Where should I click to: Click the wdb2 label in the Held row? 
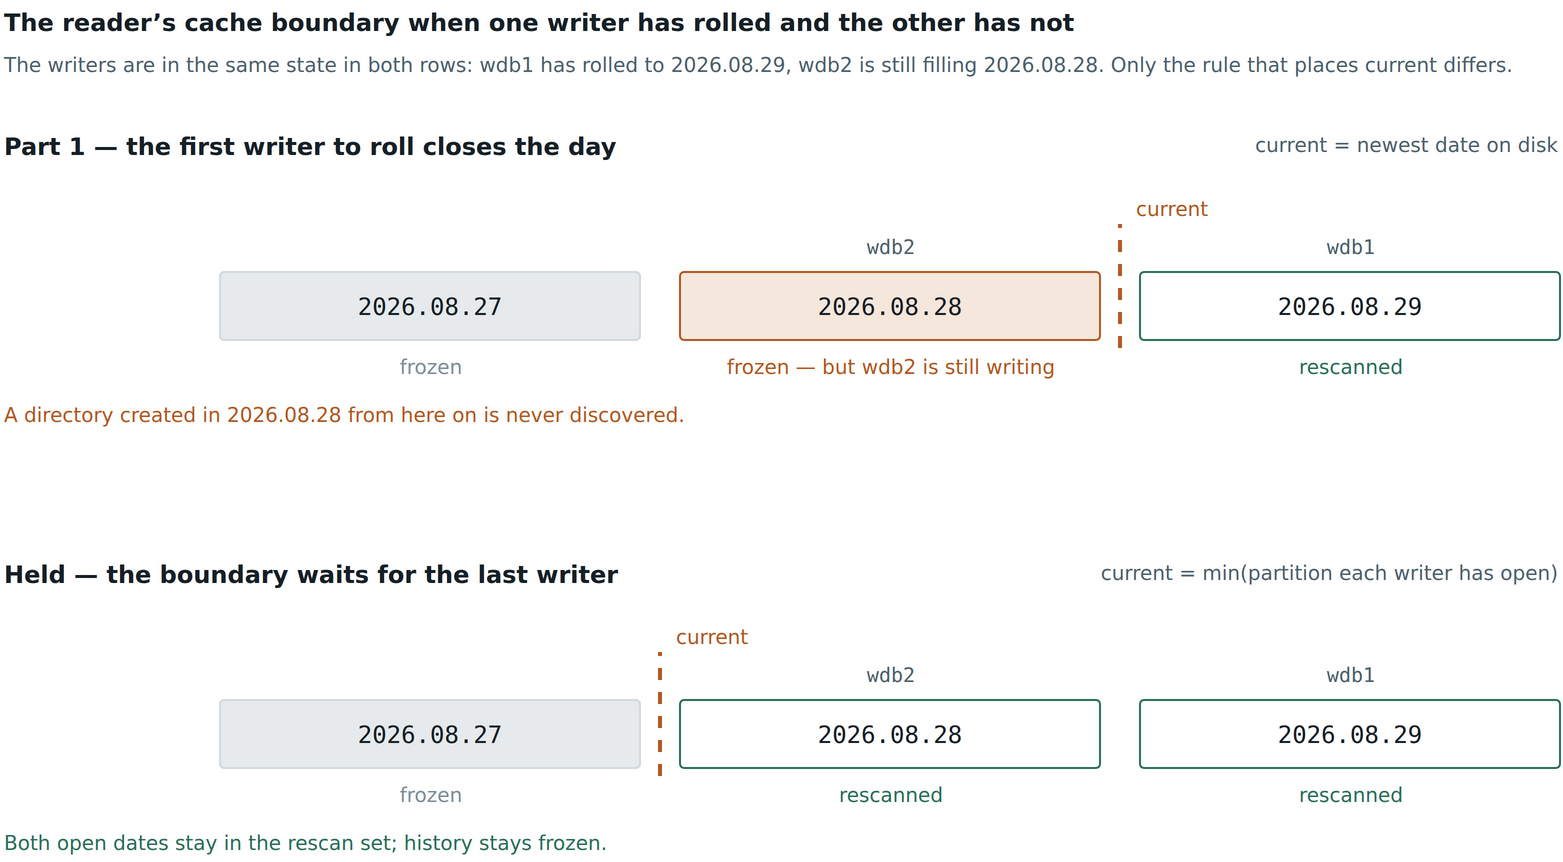coord(890,675)
